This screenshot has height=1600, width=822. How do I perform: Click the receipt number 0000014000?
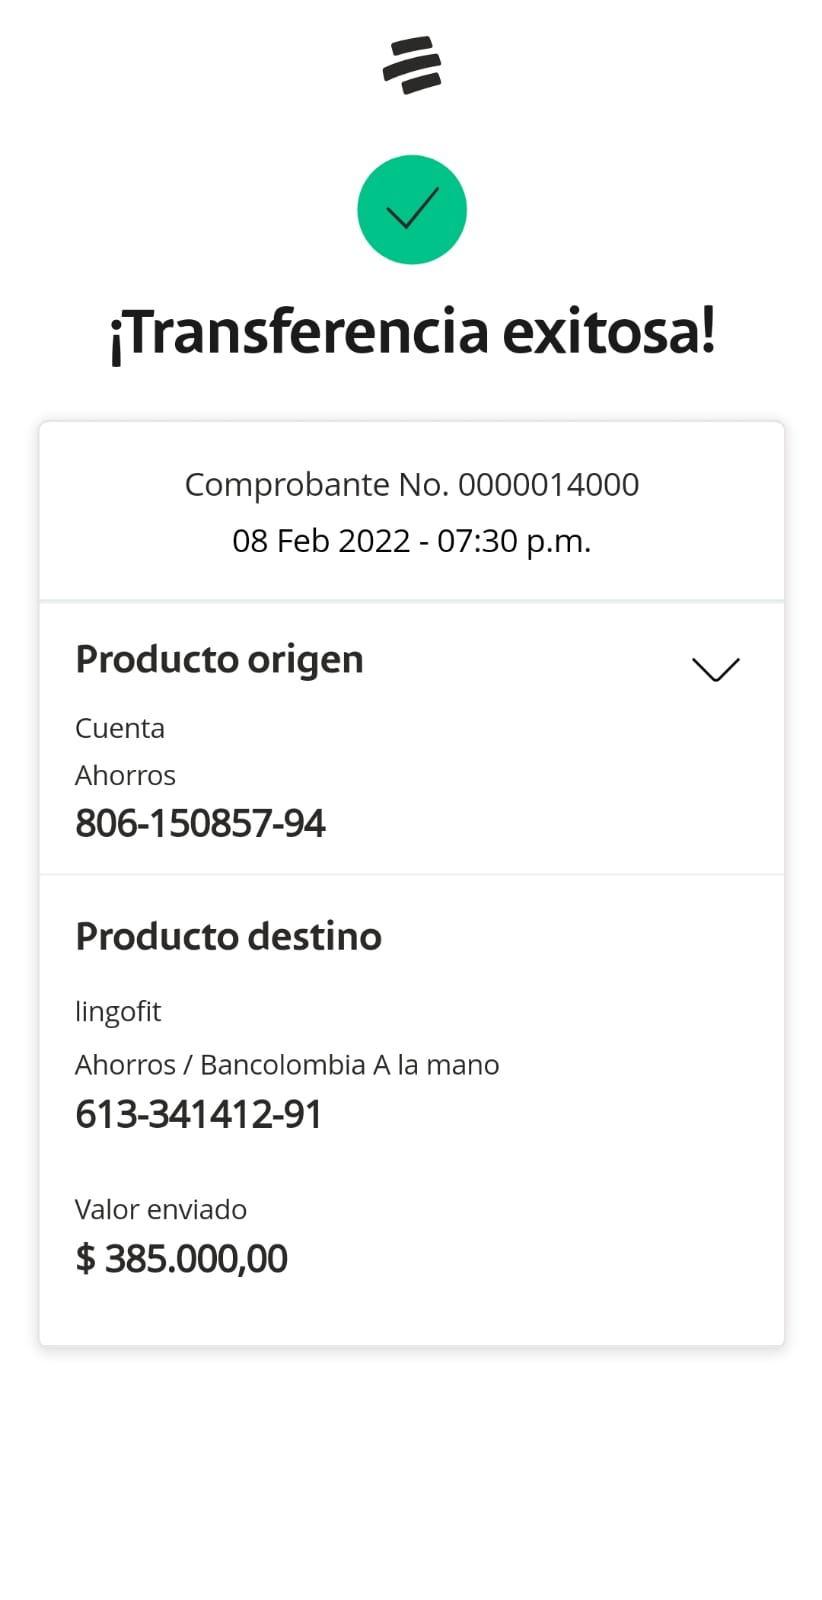click(548, 485)
